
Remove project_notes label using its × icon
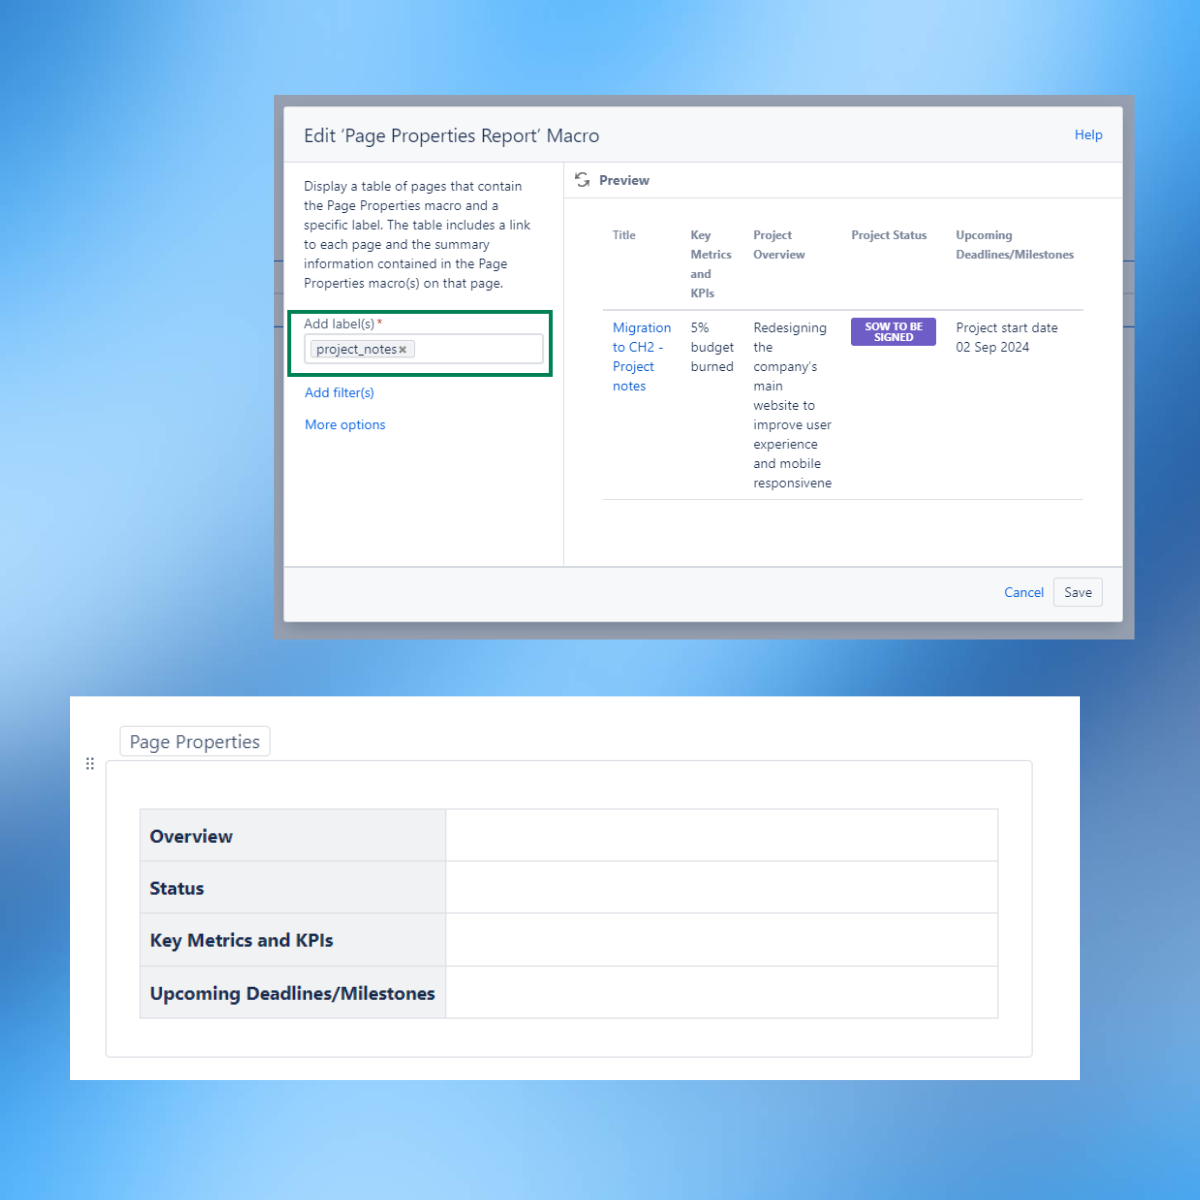coord(404,349)
